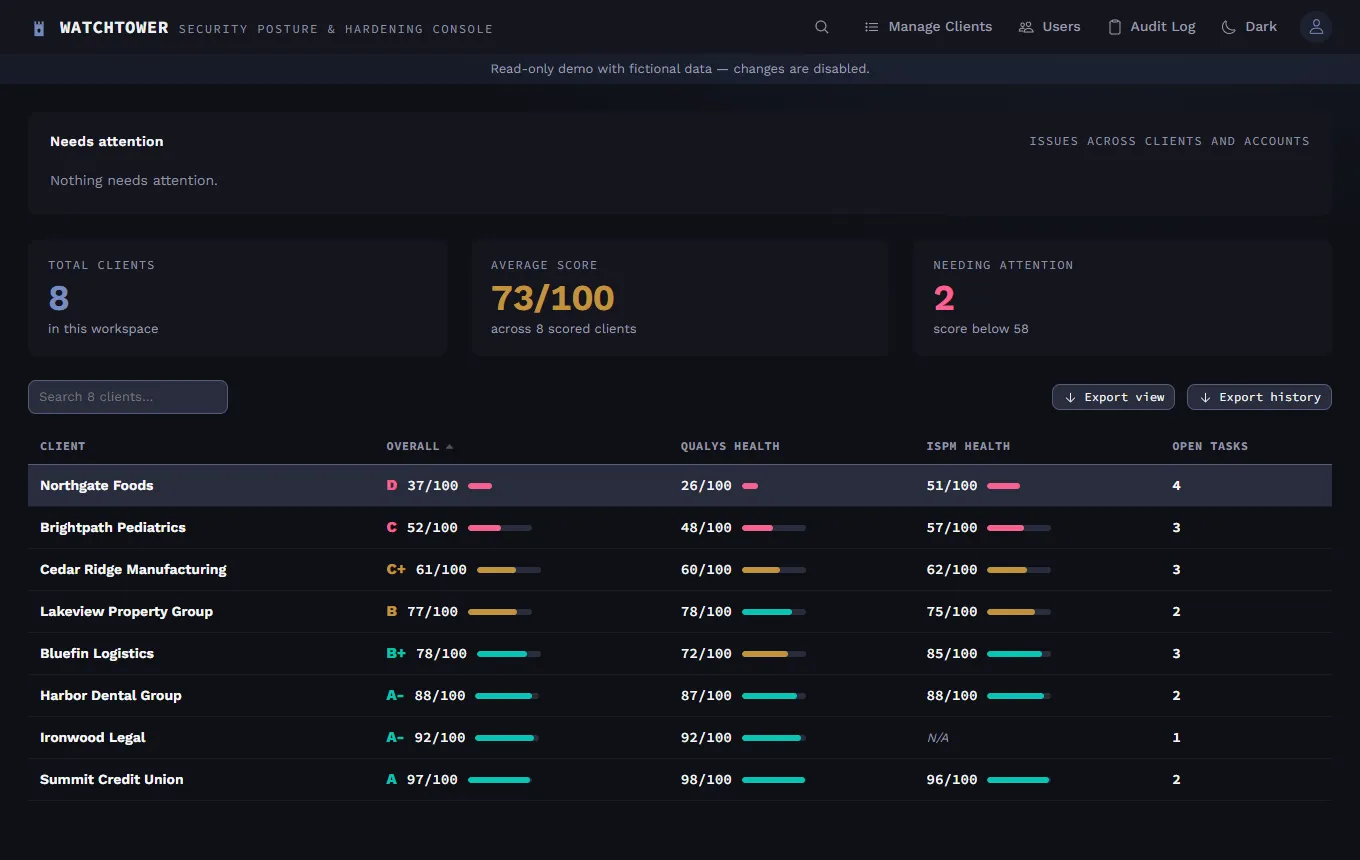The image size is (1360, 860).
Task: Click Northgate Foods overall score bar
Action: (x=480, y=486)
